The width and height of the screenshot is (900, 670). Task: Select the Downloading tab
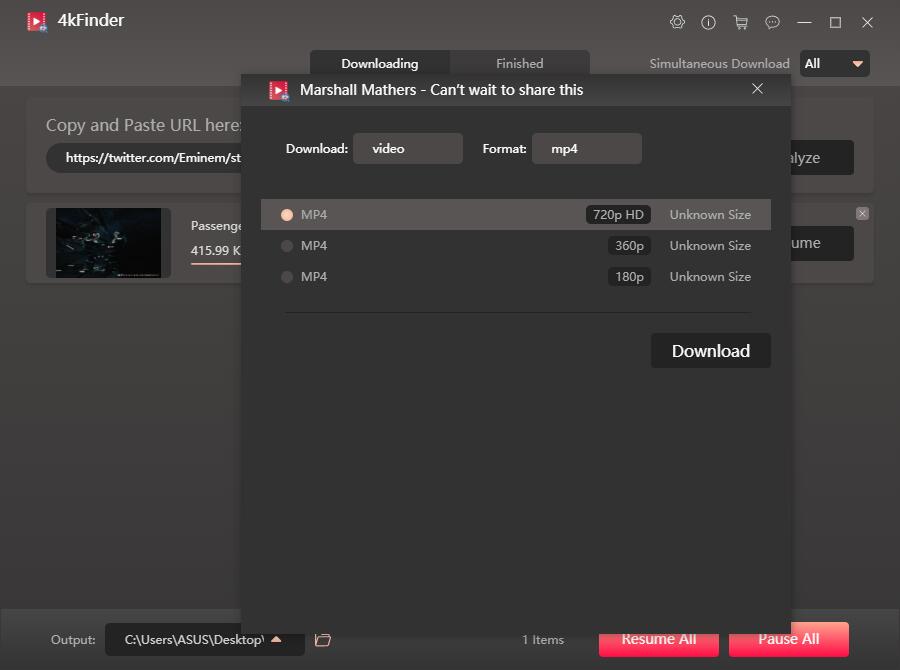point(379,62)
